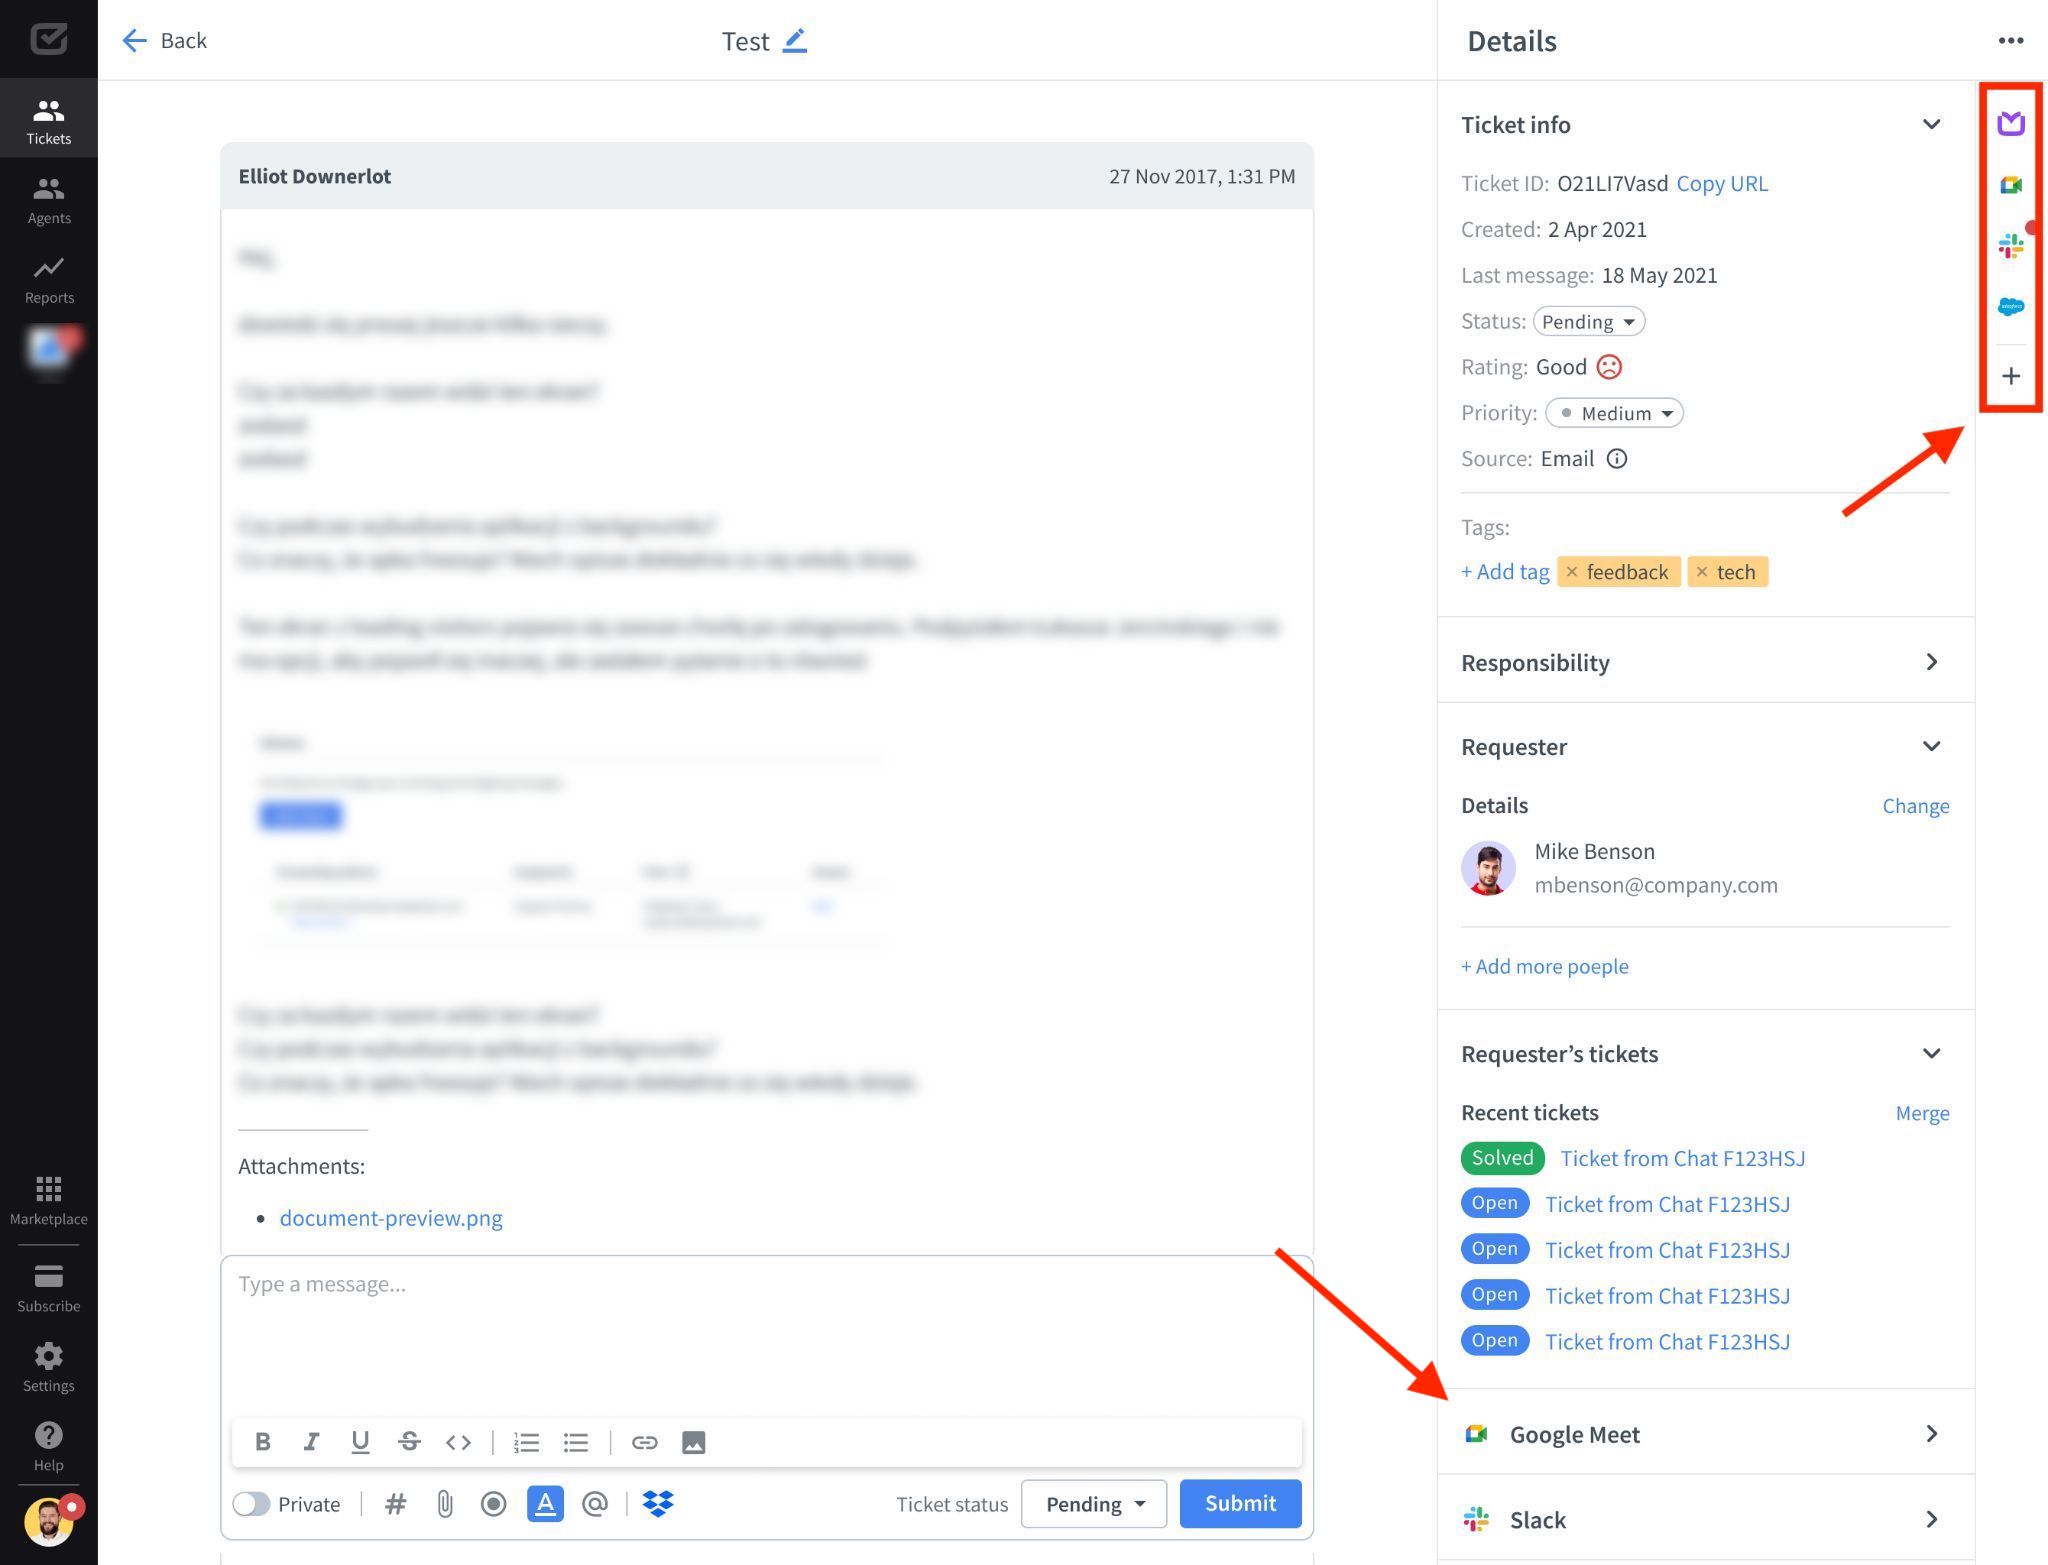Click the ticket title Test
Image resolution: width=2048 pixels, height=1565 pixels.
(x=745, y=41)
